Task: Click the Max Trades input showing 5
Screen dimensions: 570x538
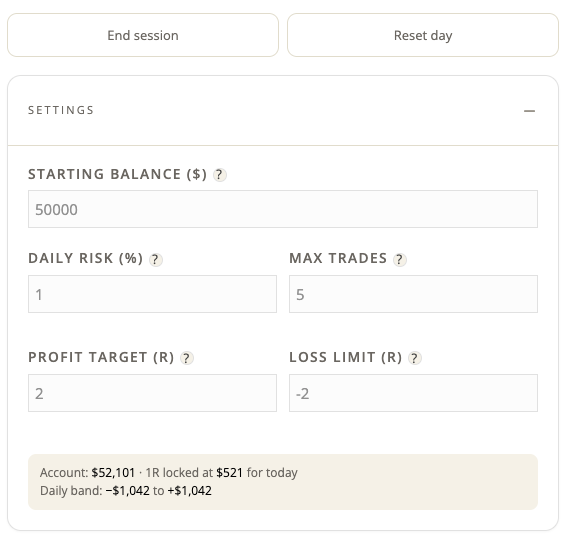Action: (413, 294)
